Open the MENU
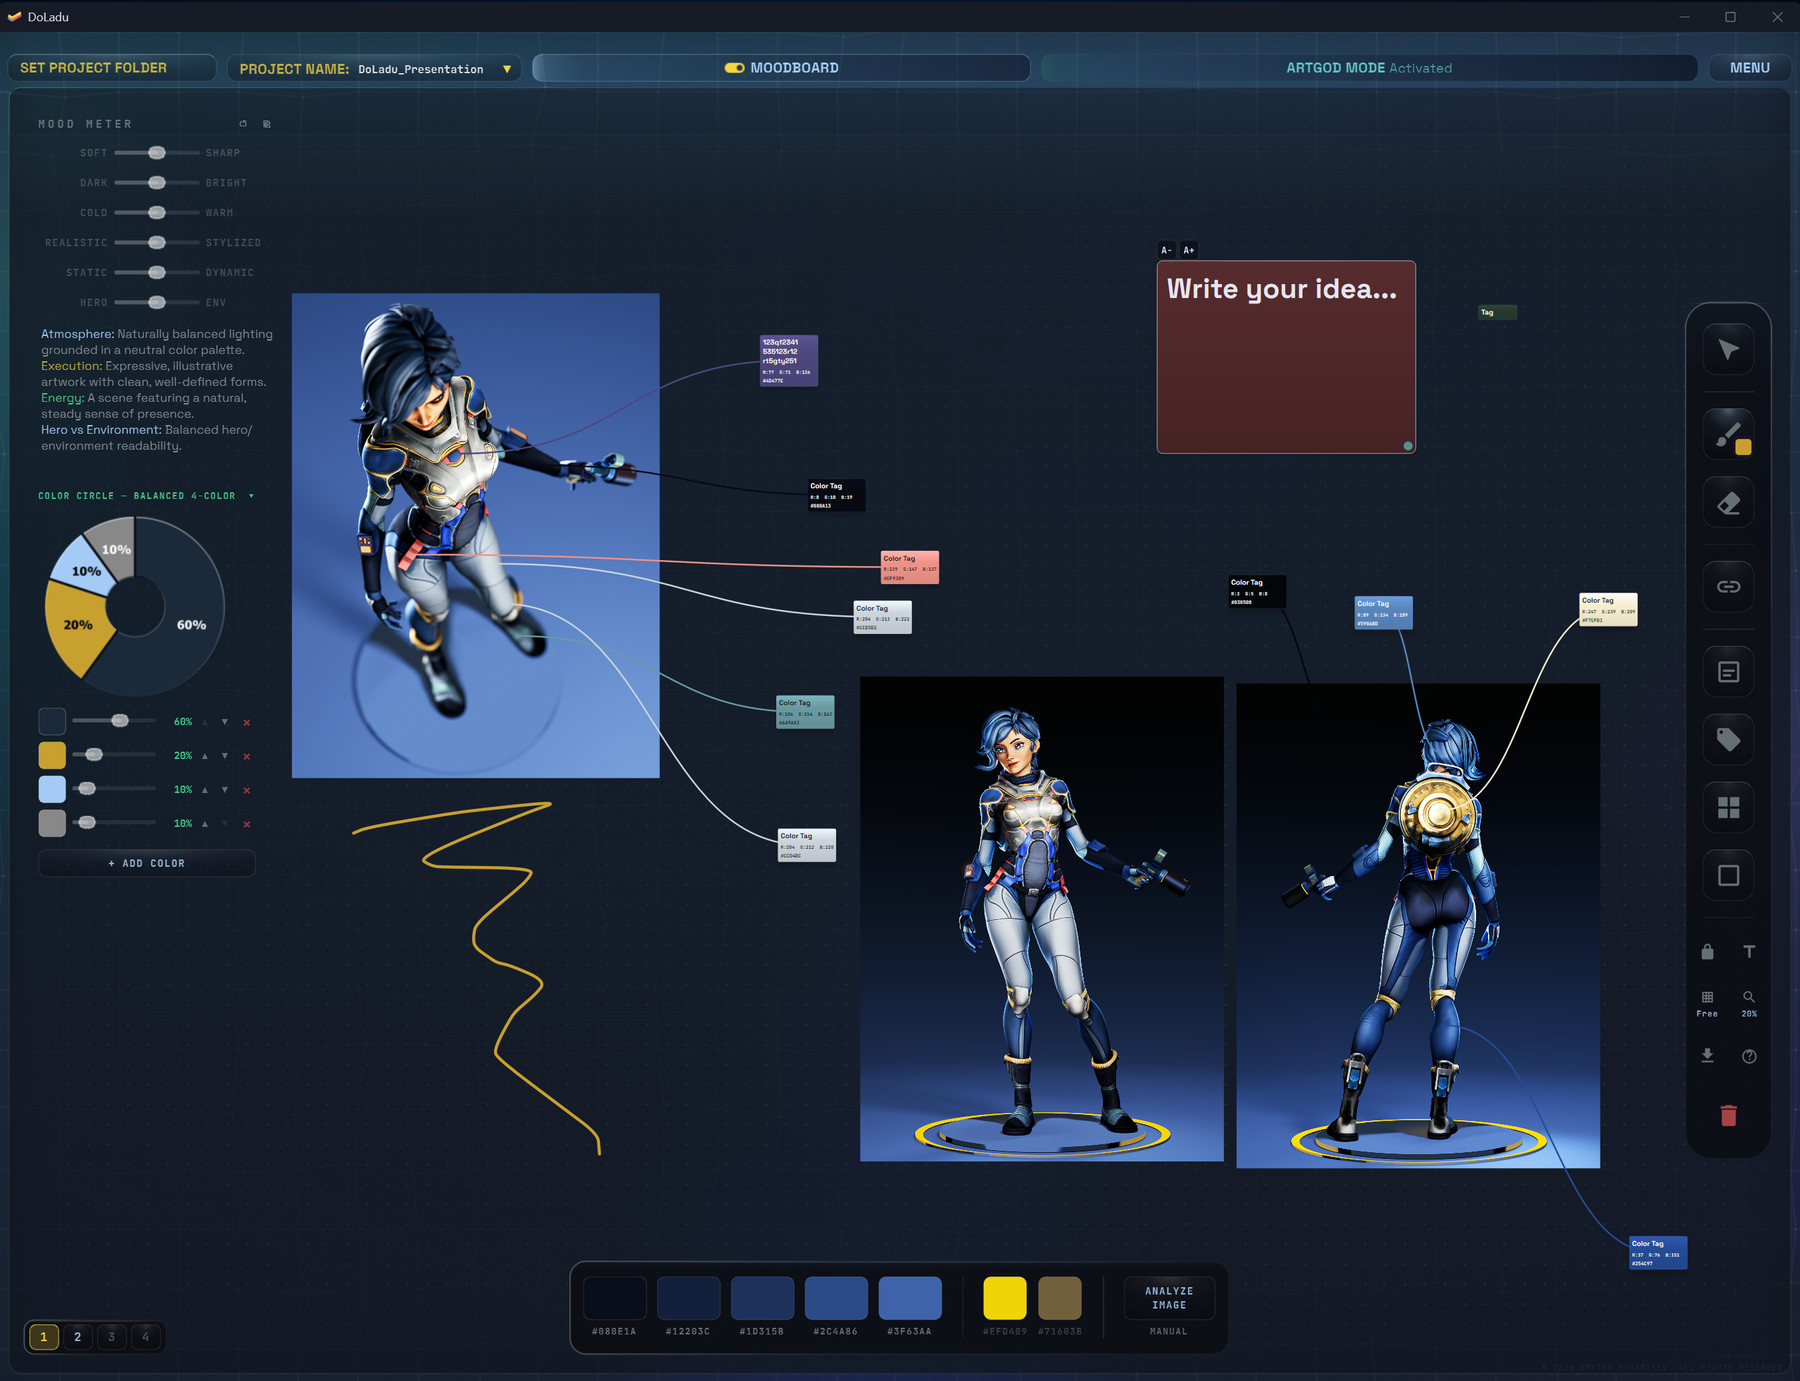The height and width of the screenshot is (1381, 1800). (x=1749, y=68)
